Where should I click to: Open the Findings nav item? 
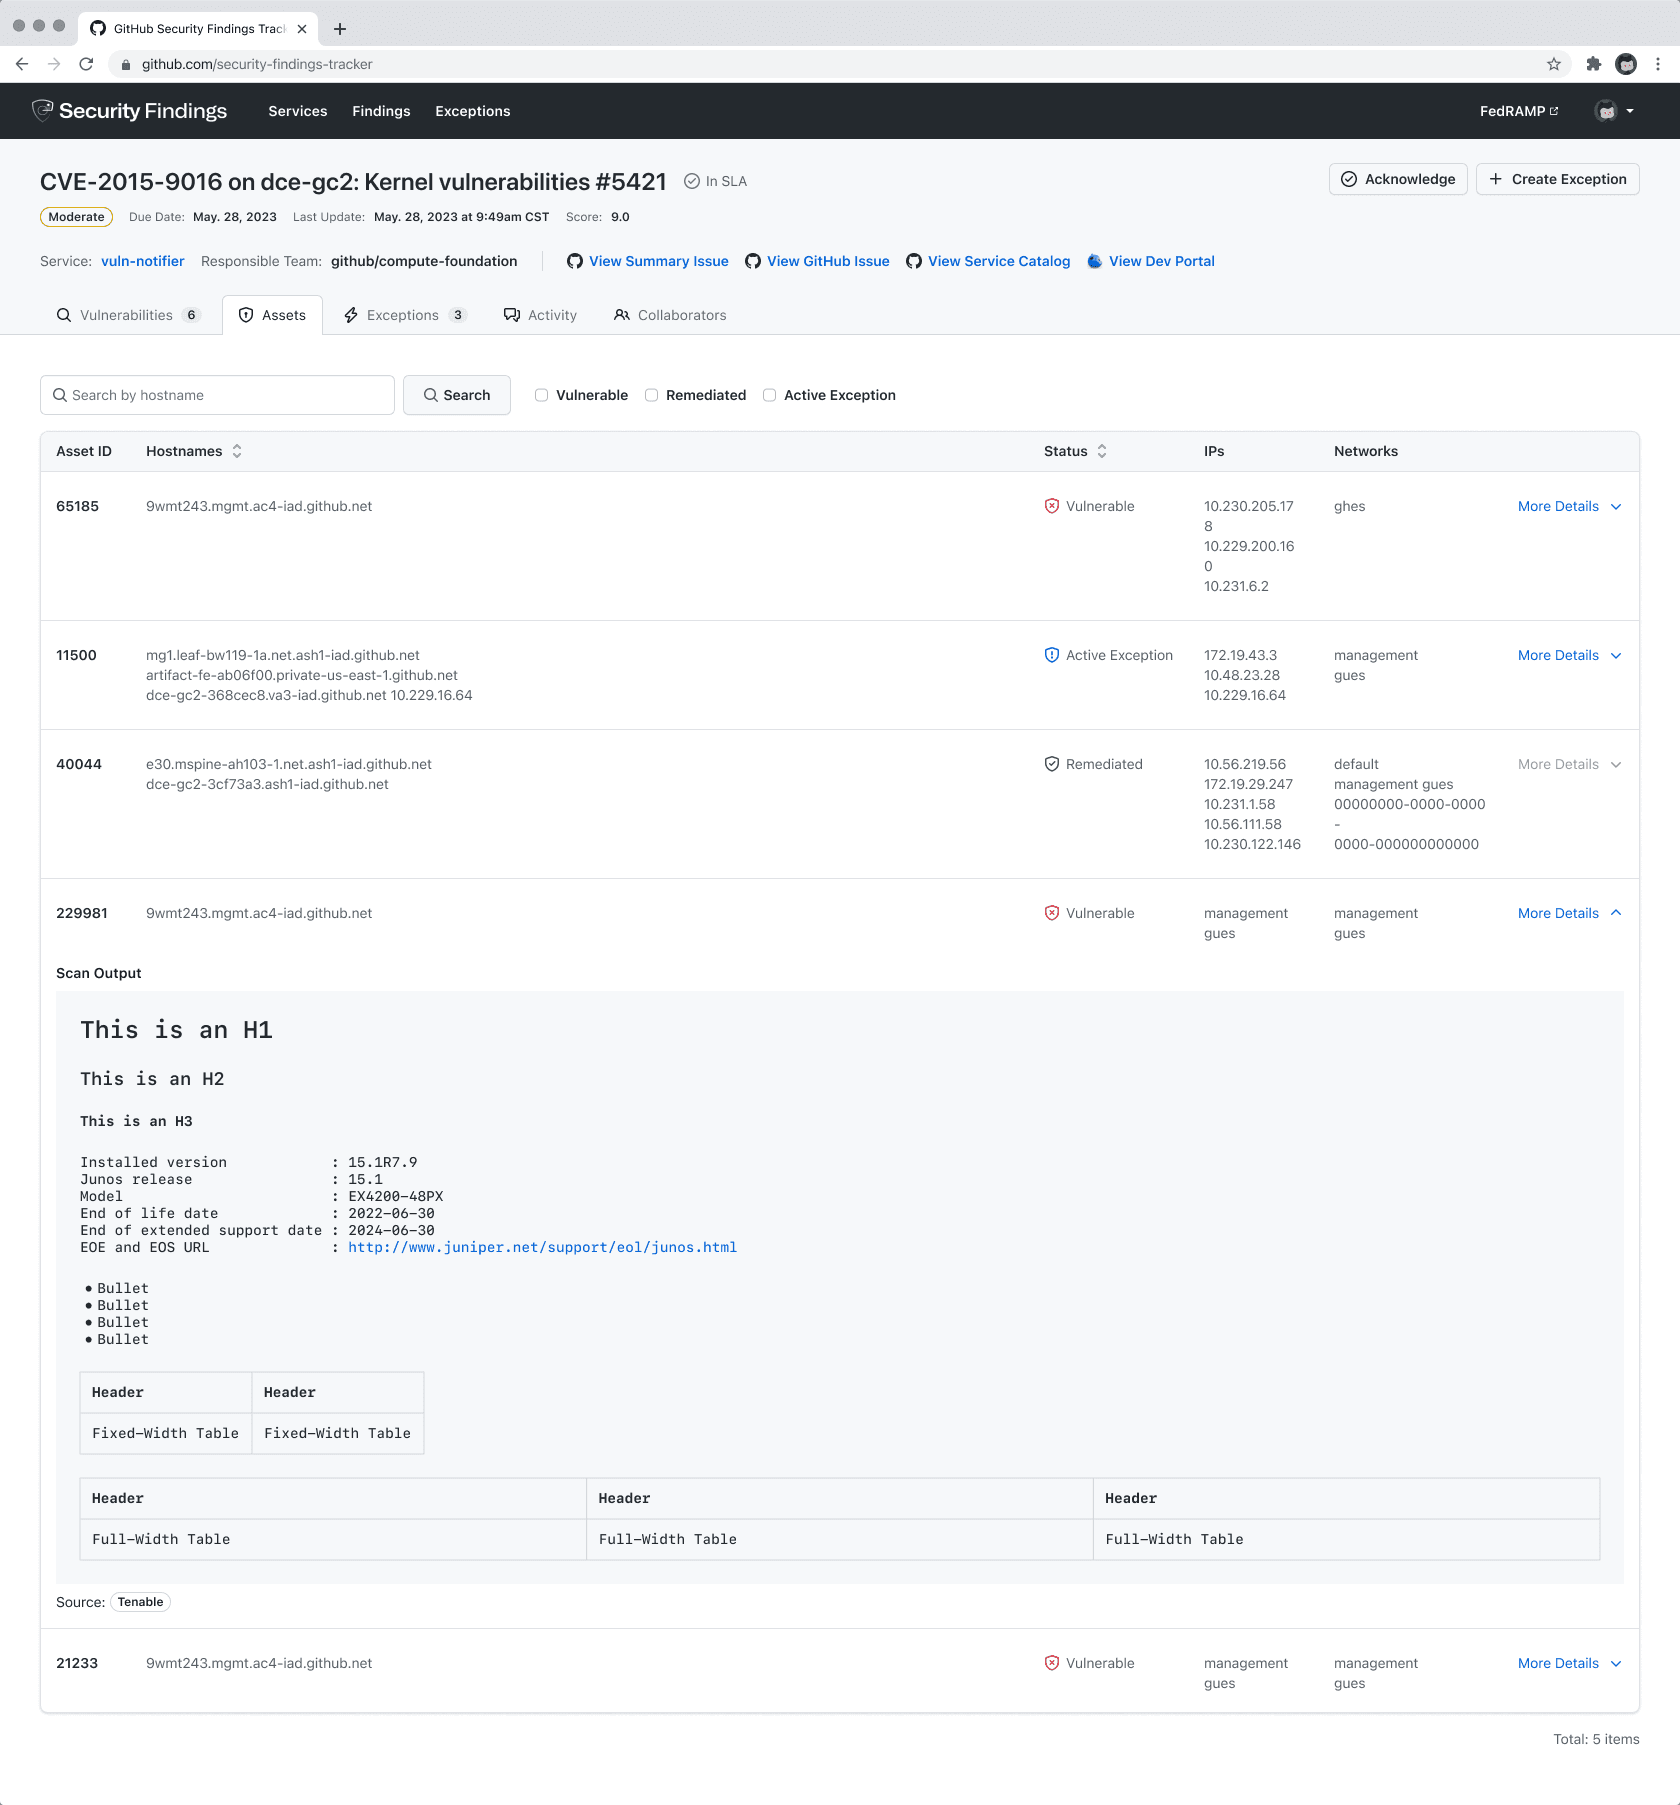click(381, 111)
